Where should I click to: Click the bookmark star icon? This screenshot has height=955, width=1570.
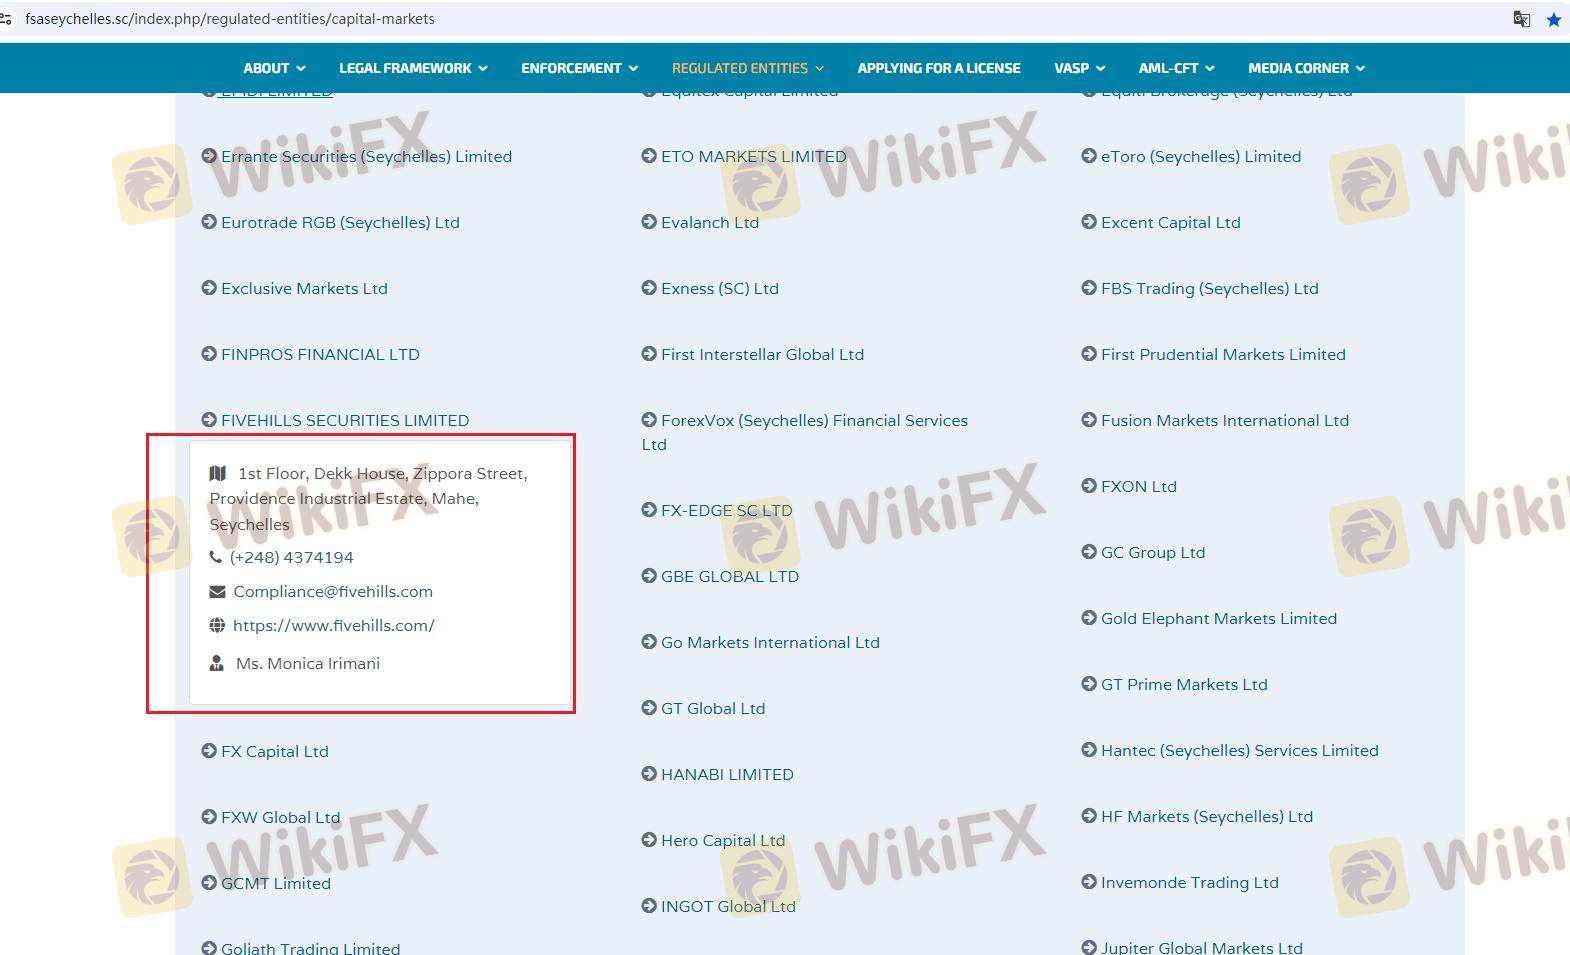tap(1553, 19)
